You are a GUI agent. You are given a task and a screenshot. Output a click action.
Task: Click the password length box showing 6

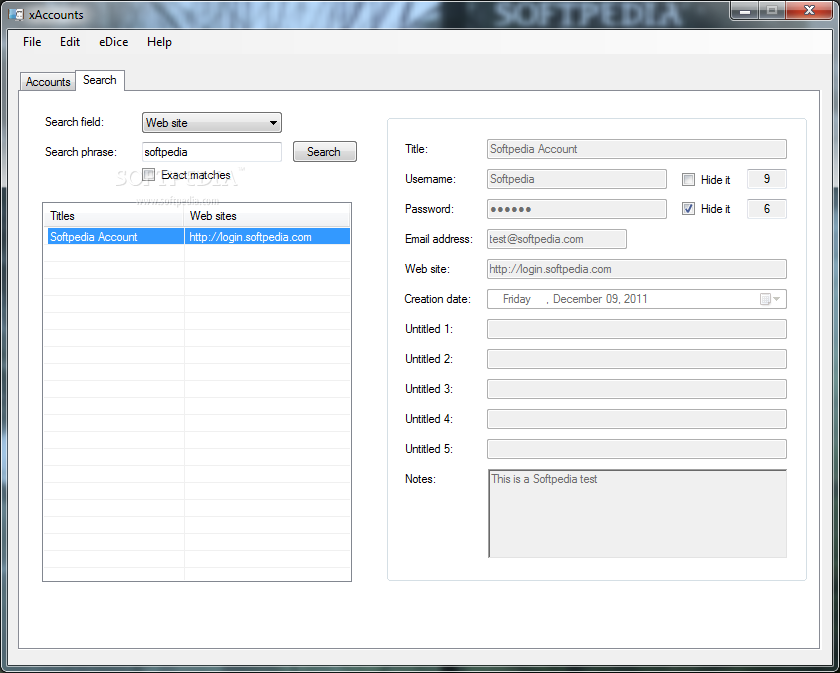(767, 209)
